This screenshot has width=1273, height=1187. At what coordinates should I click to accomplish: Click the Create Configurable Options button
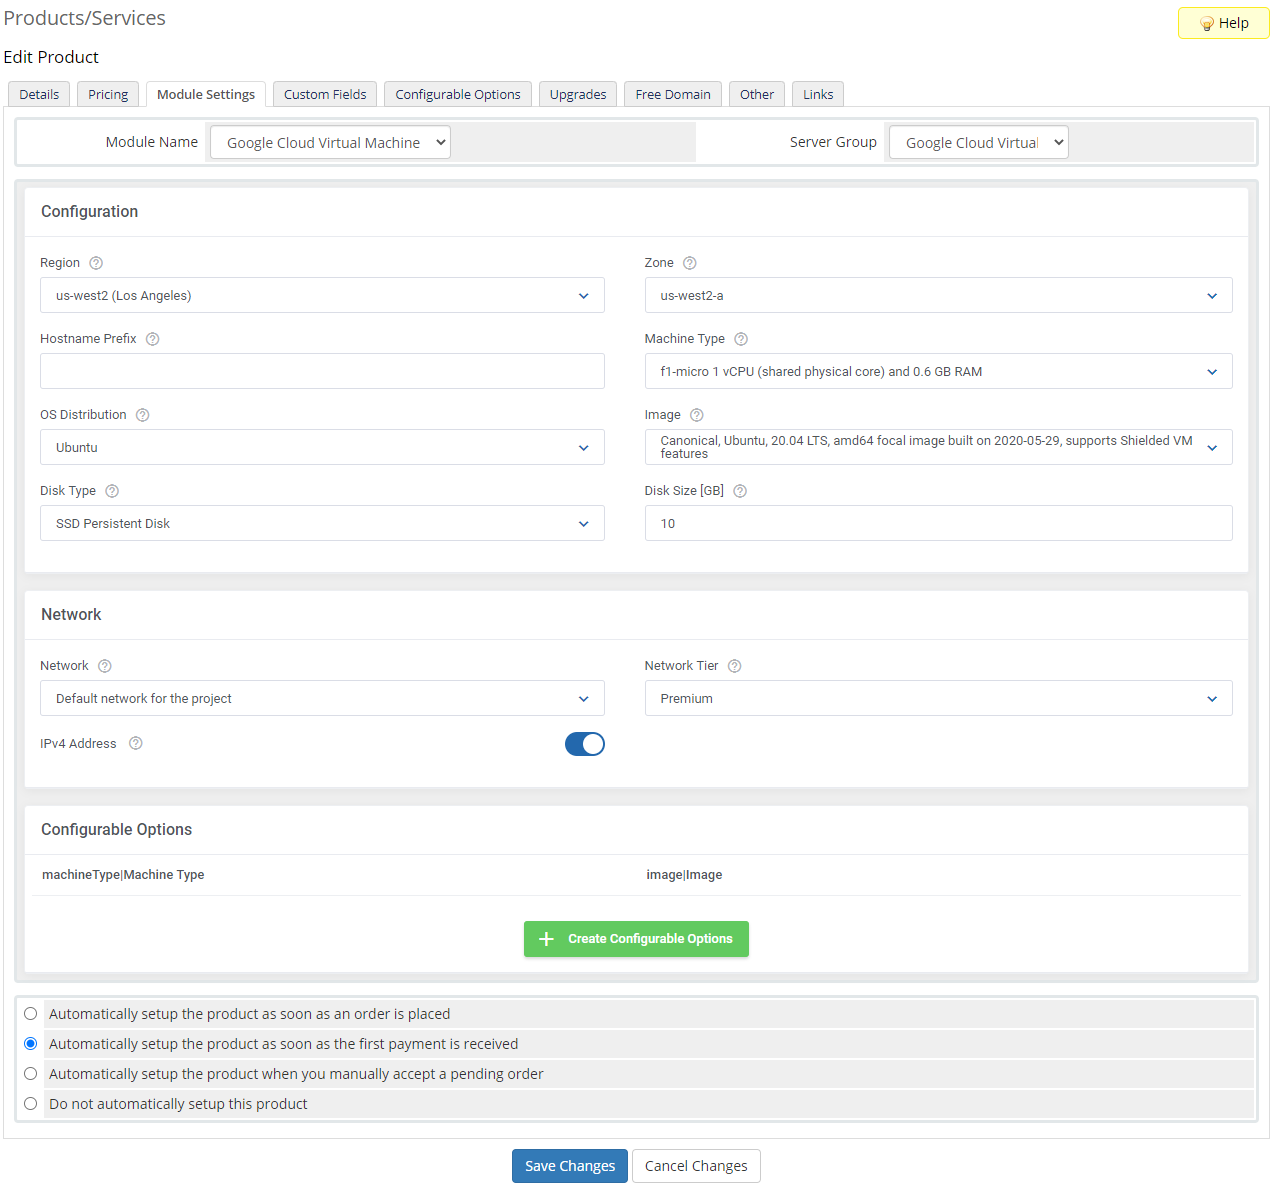coord(636,938)
